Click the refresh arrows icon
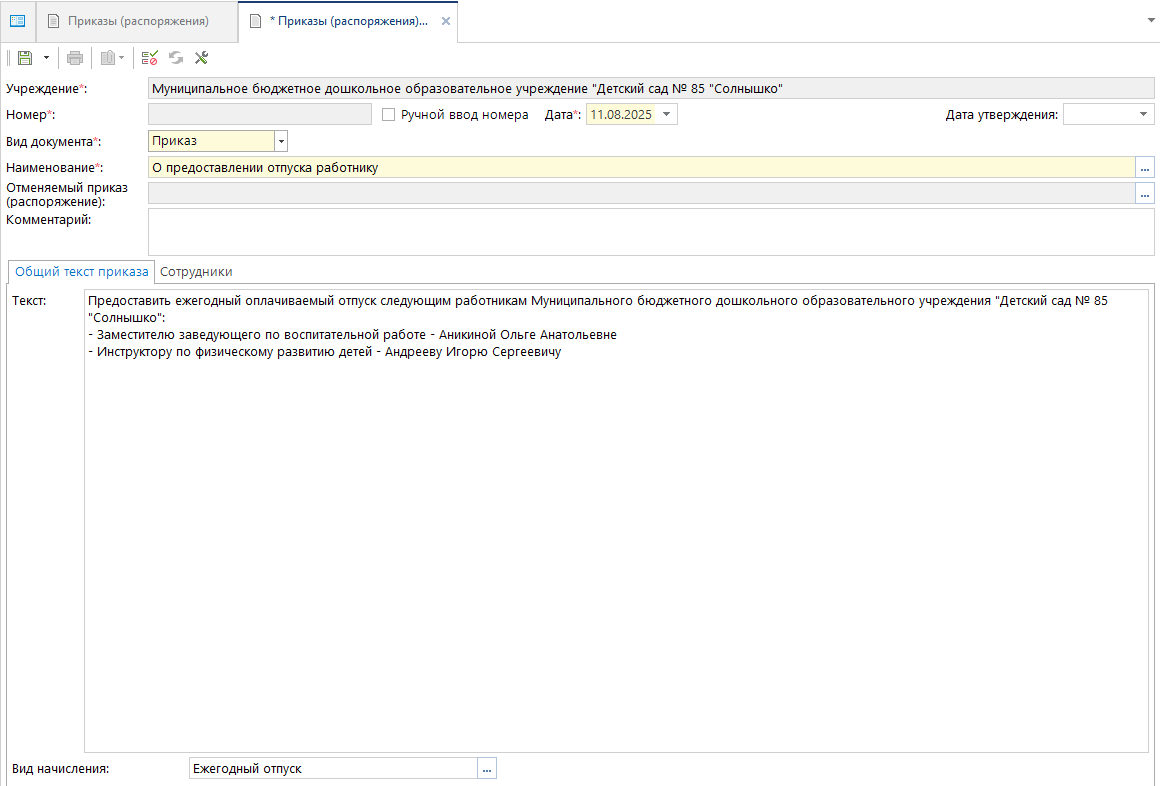Image resolution: width=1160 pixels, height=786 pixels. click(x=176, y=58)
